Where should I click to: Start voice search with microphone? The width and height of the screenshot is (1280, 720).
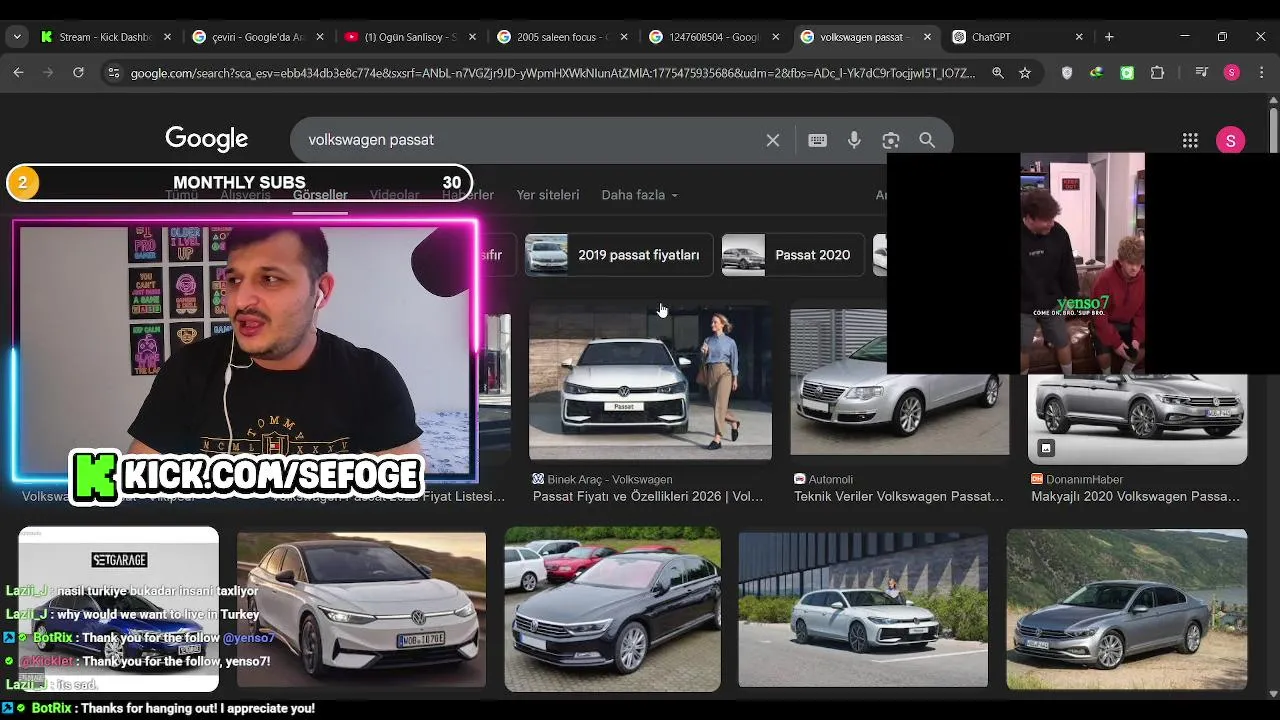coord(854,140)
